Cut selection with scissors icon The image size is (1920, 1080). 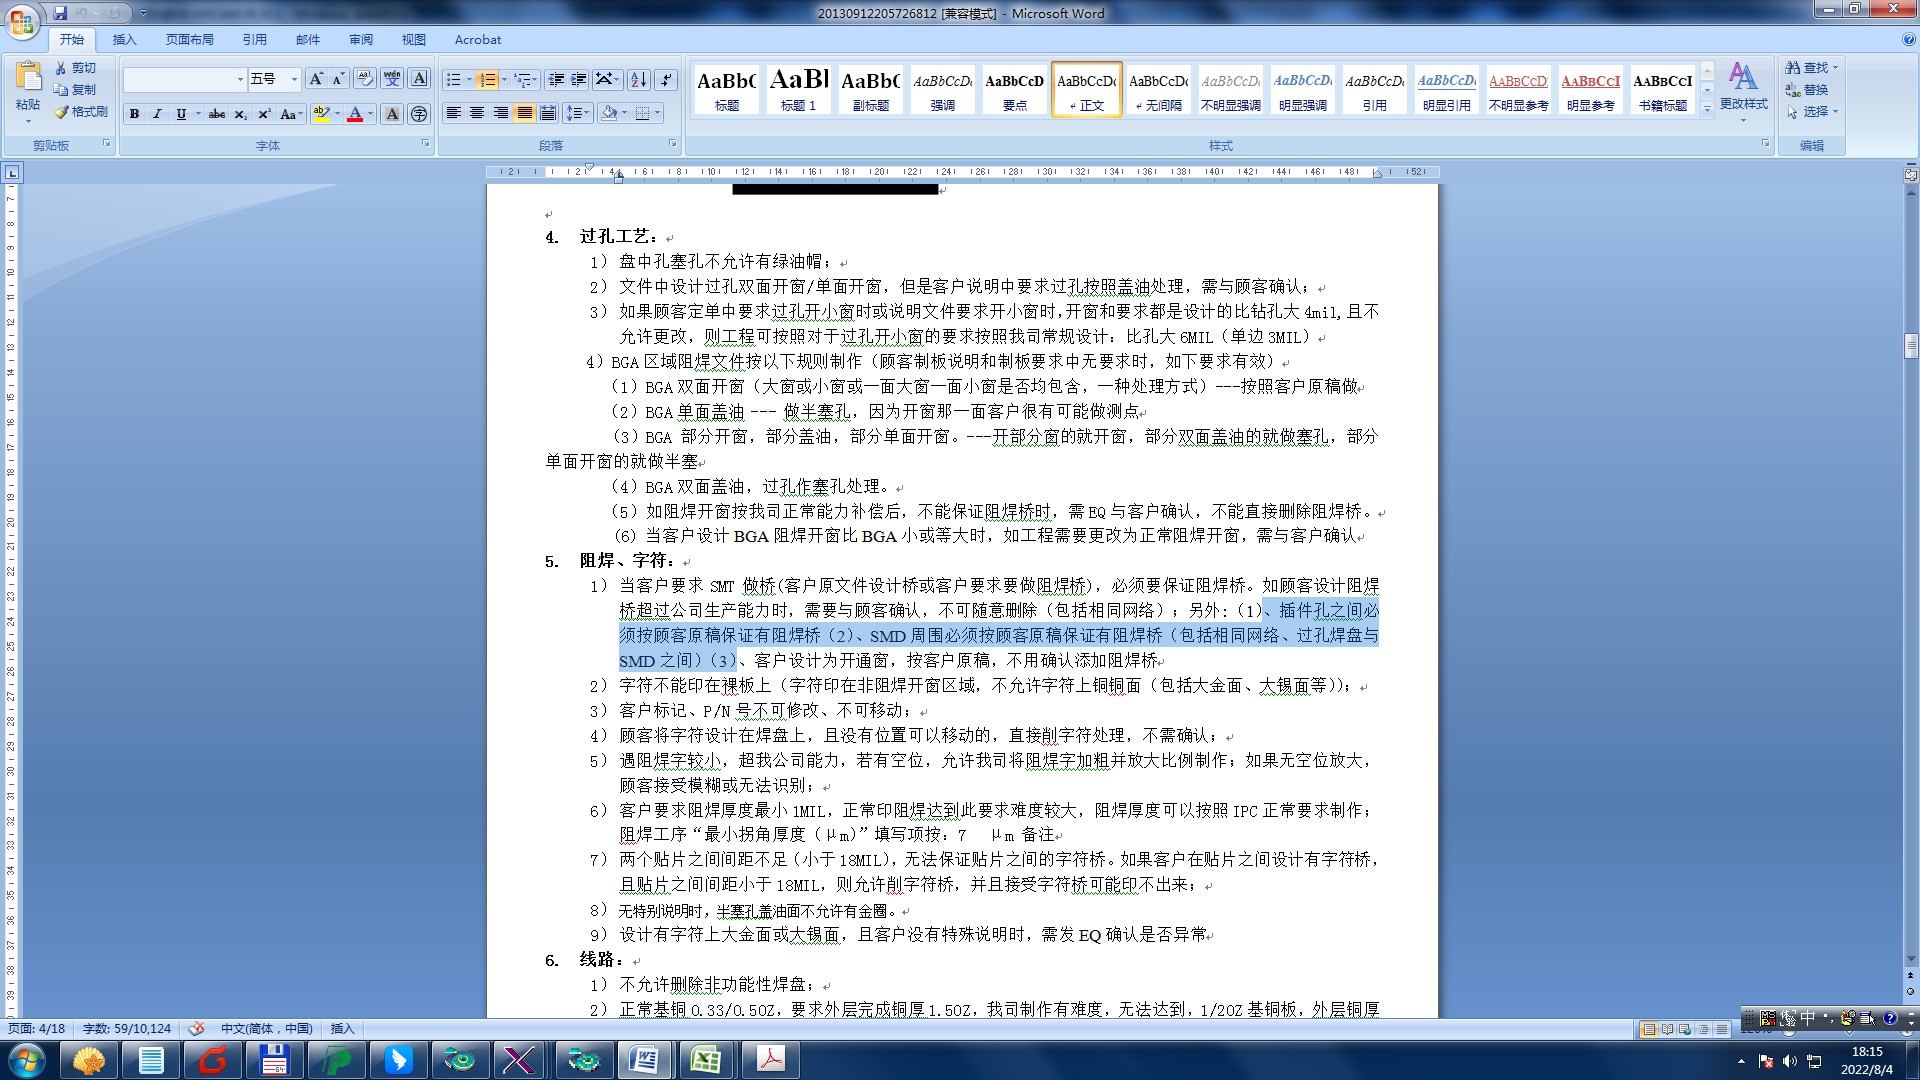(77, 68)
